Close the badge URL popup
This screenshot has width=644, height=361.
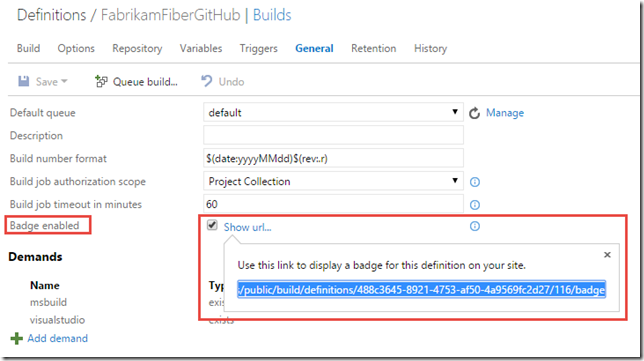click(x=607, y=255)
